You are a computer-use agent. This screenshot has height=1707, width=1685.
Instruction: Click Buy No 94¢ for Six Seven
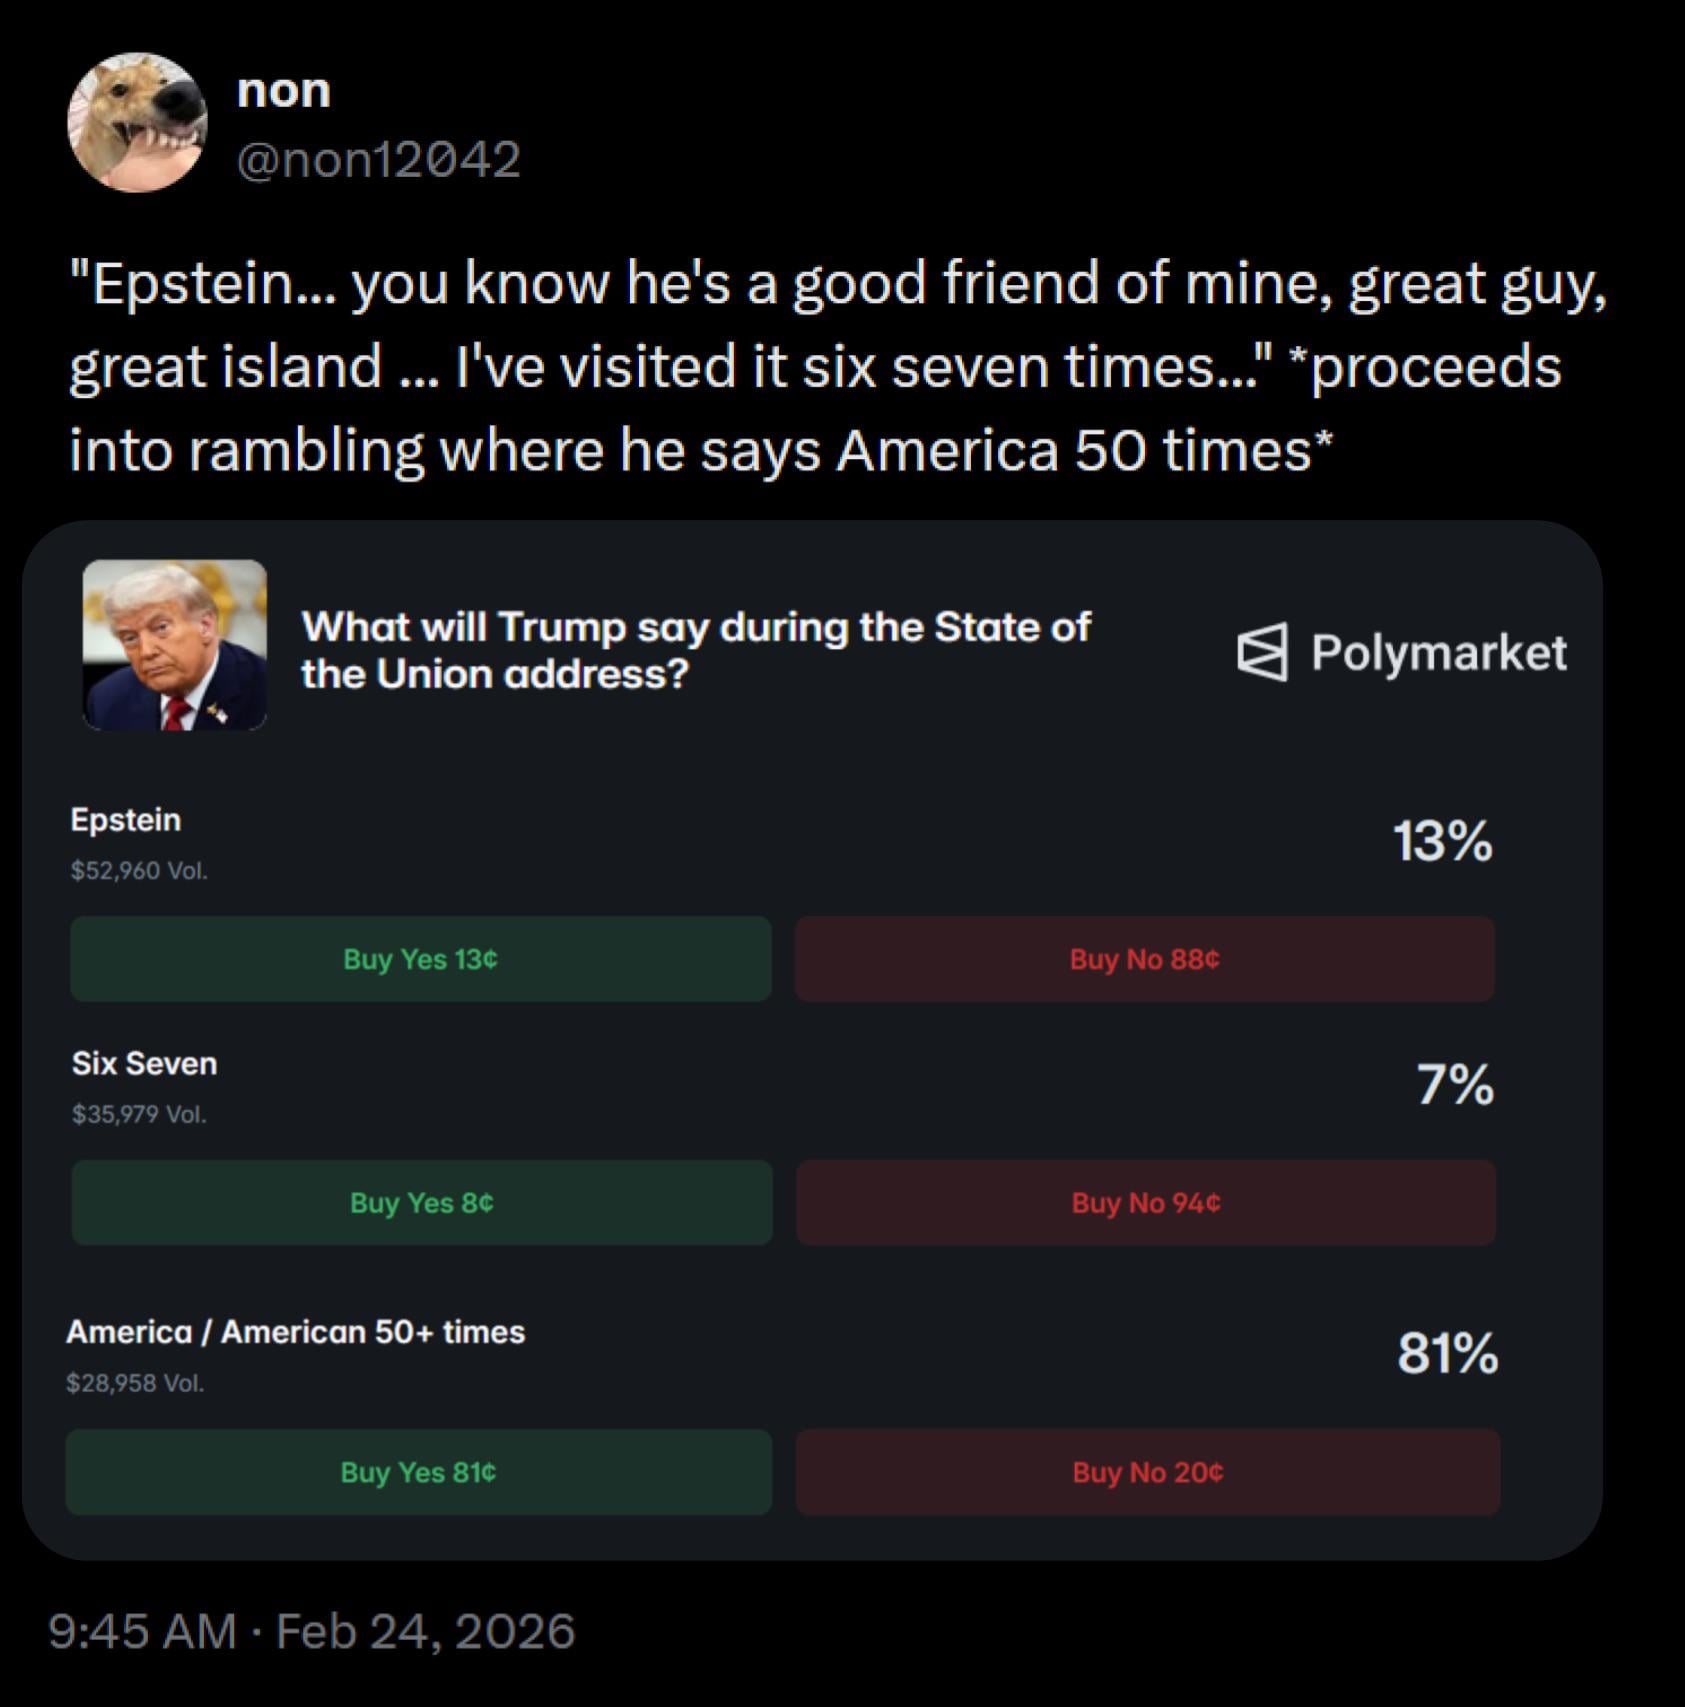1145,1203
